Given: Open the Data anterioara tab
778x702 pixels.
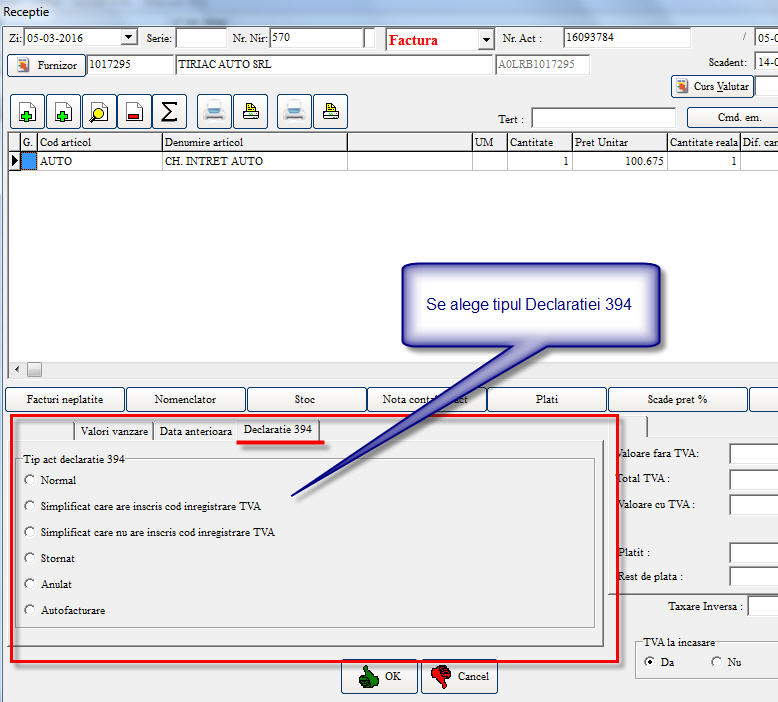Looking at the screenshot, I should [x=195, y=431].
